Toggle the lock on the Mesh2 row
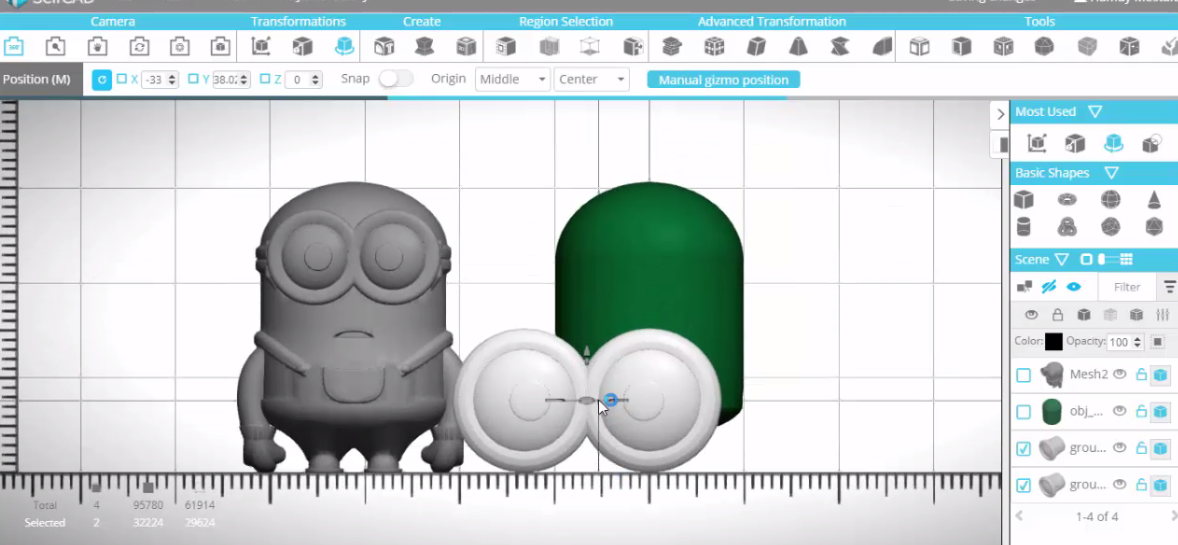 coord(1141,374)
